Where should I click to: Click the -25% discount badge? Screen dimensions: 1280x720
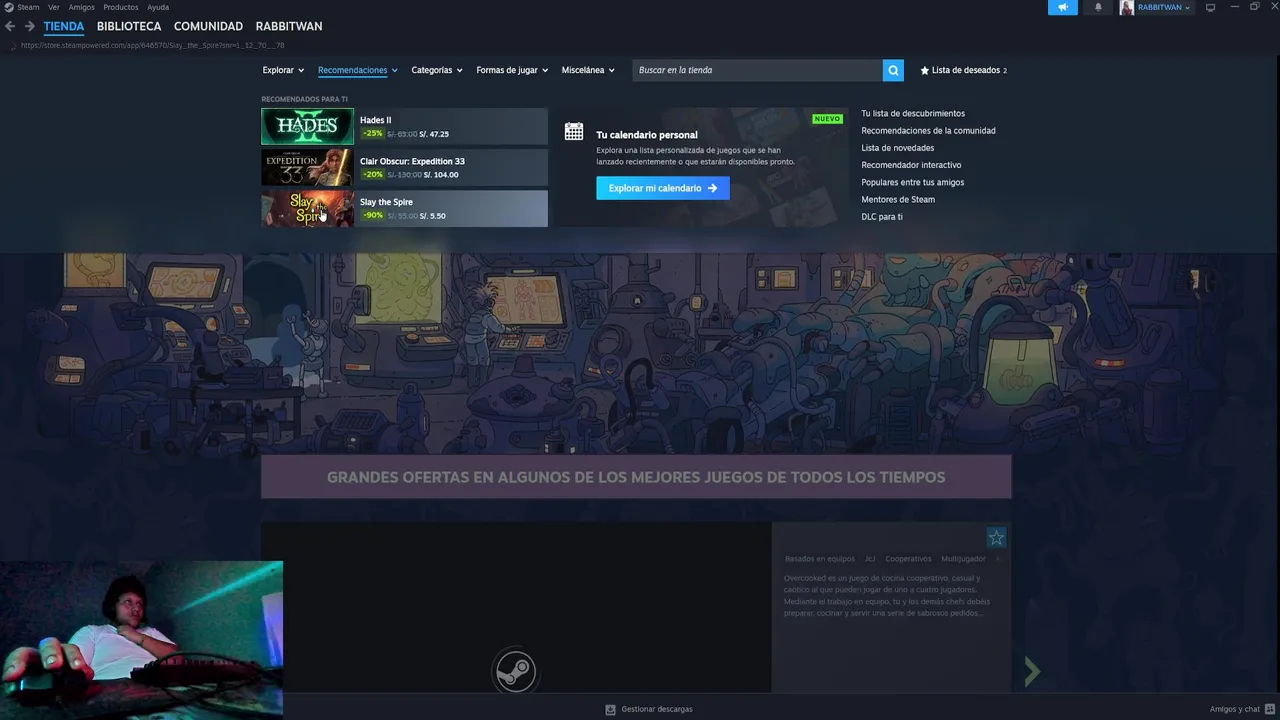373,133
